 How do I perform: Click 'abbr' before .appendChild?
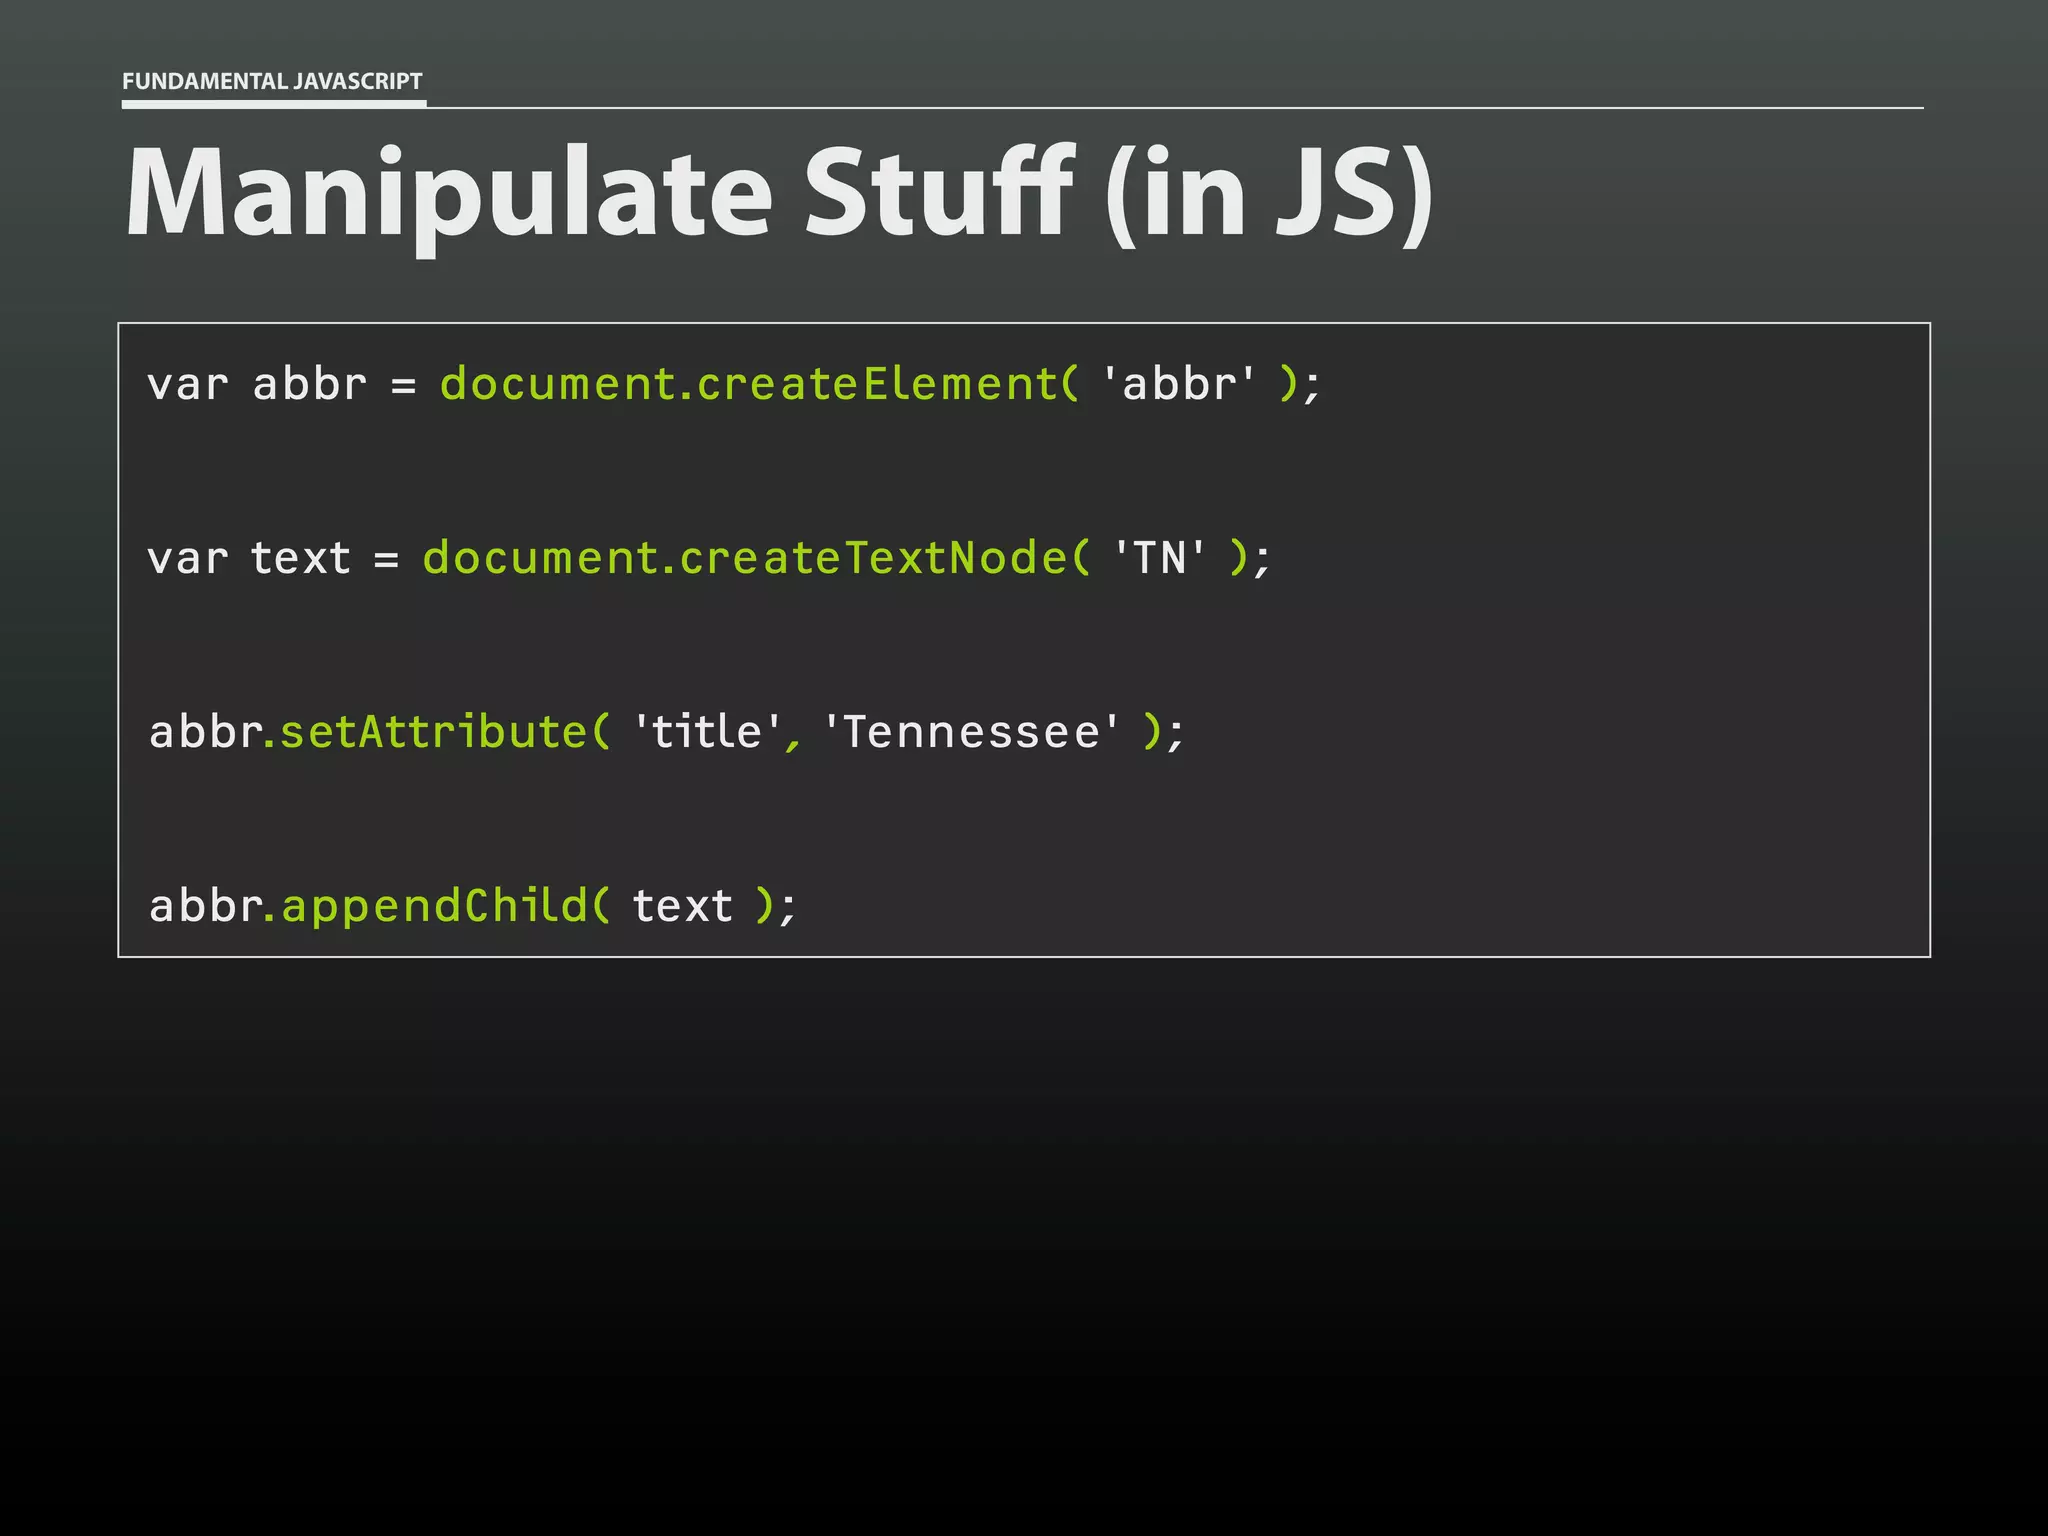(205, 906)
